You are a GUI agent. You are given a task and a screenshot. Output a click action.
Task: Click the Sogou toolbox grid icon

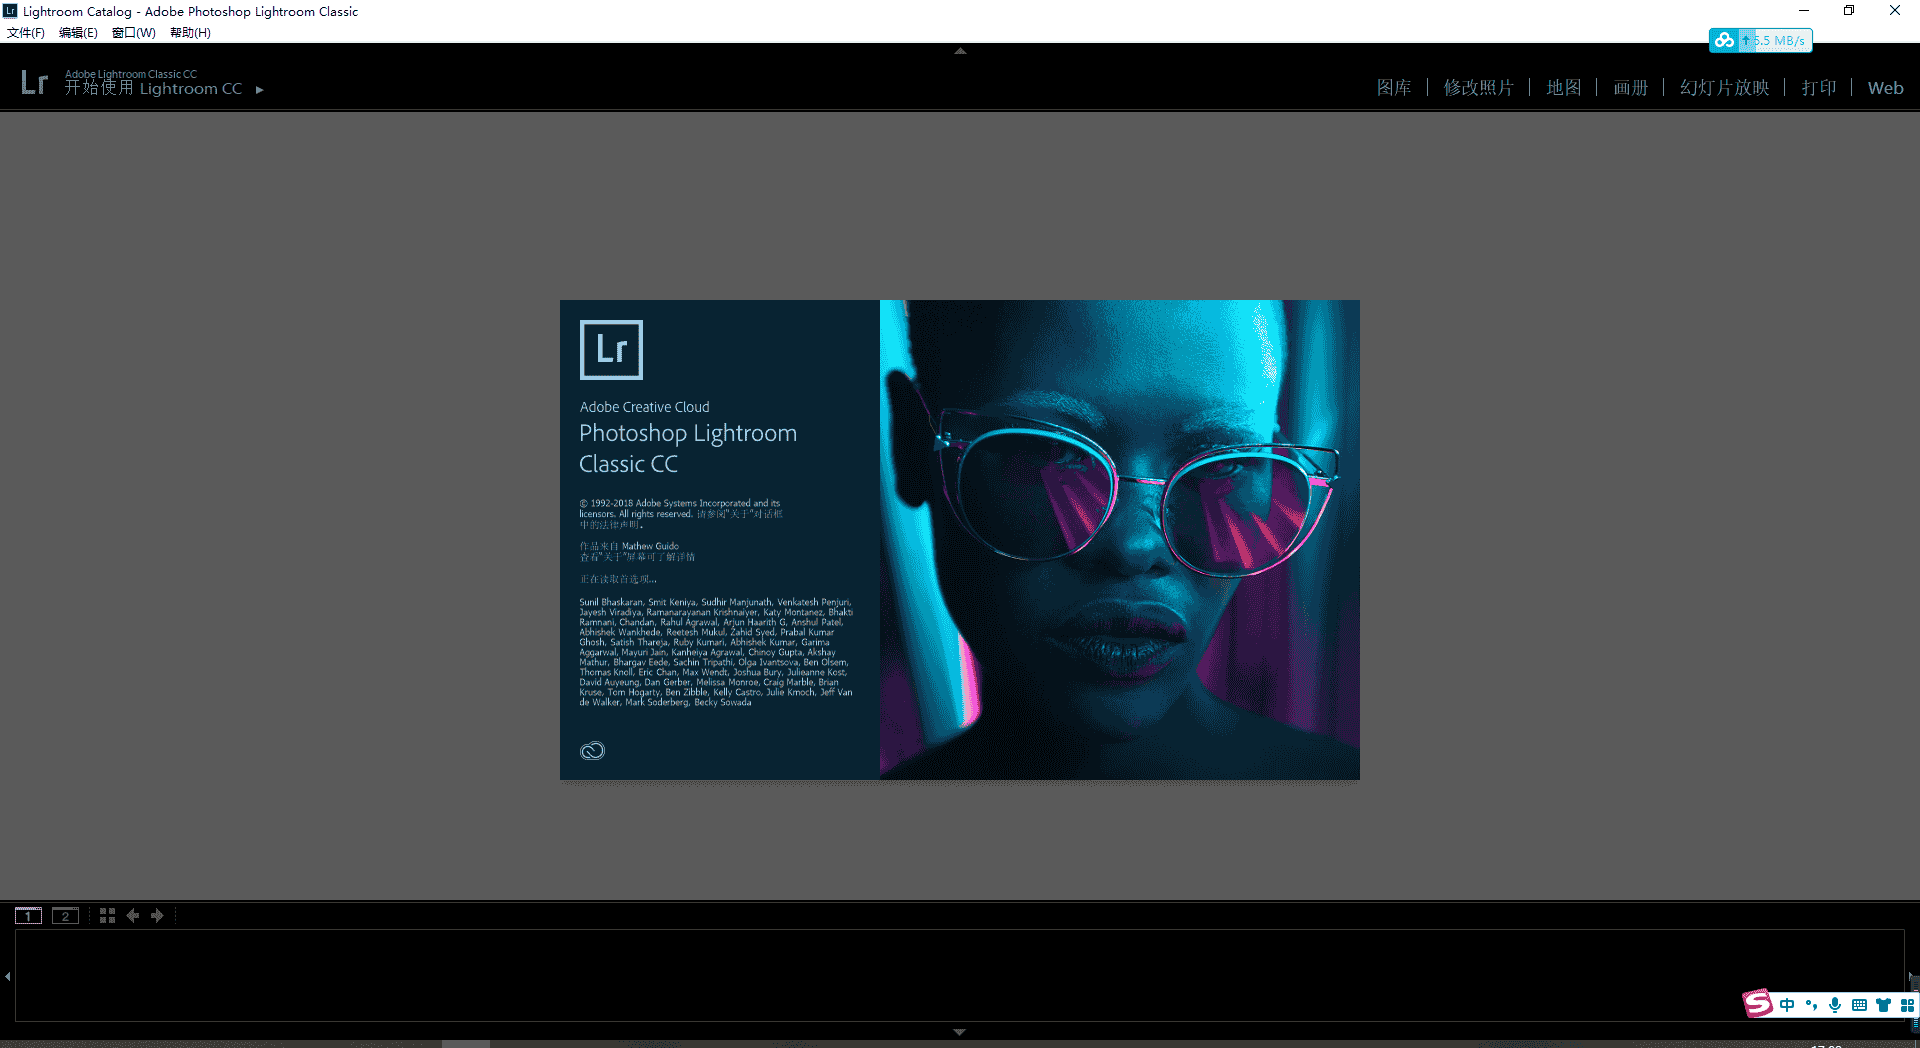pyautogui.click(x=1906, y=1005)
